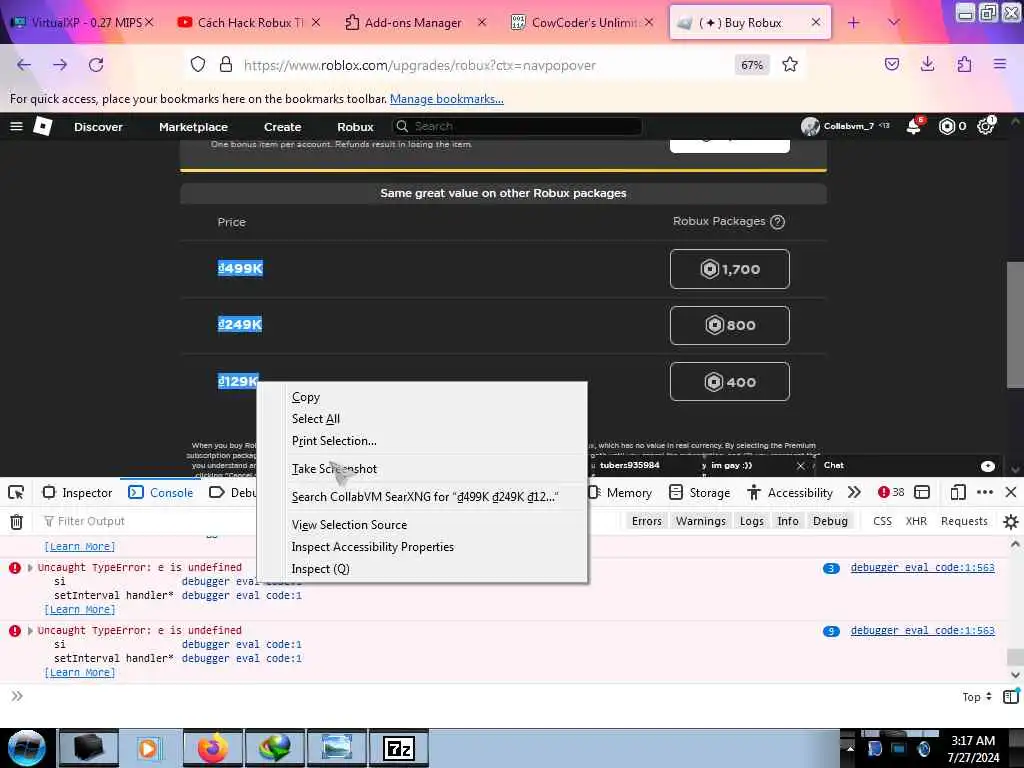The image size is (1024, 768).
Task: Click the Robux Packages help question icon
Action: [x=777, y=222]
